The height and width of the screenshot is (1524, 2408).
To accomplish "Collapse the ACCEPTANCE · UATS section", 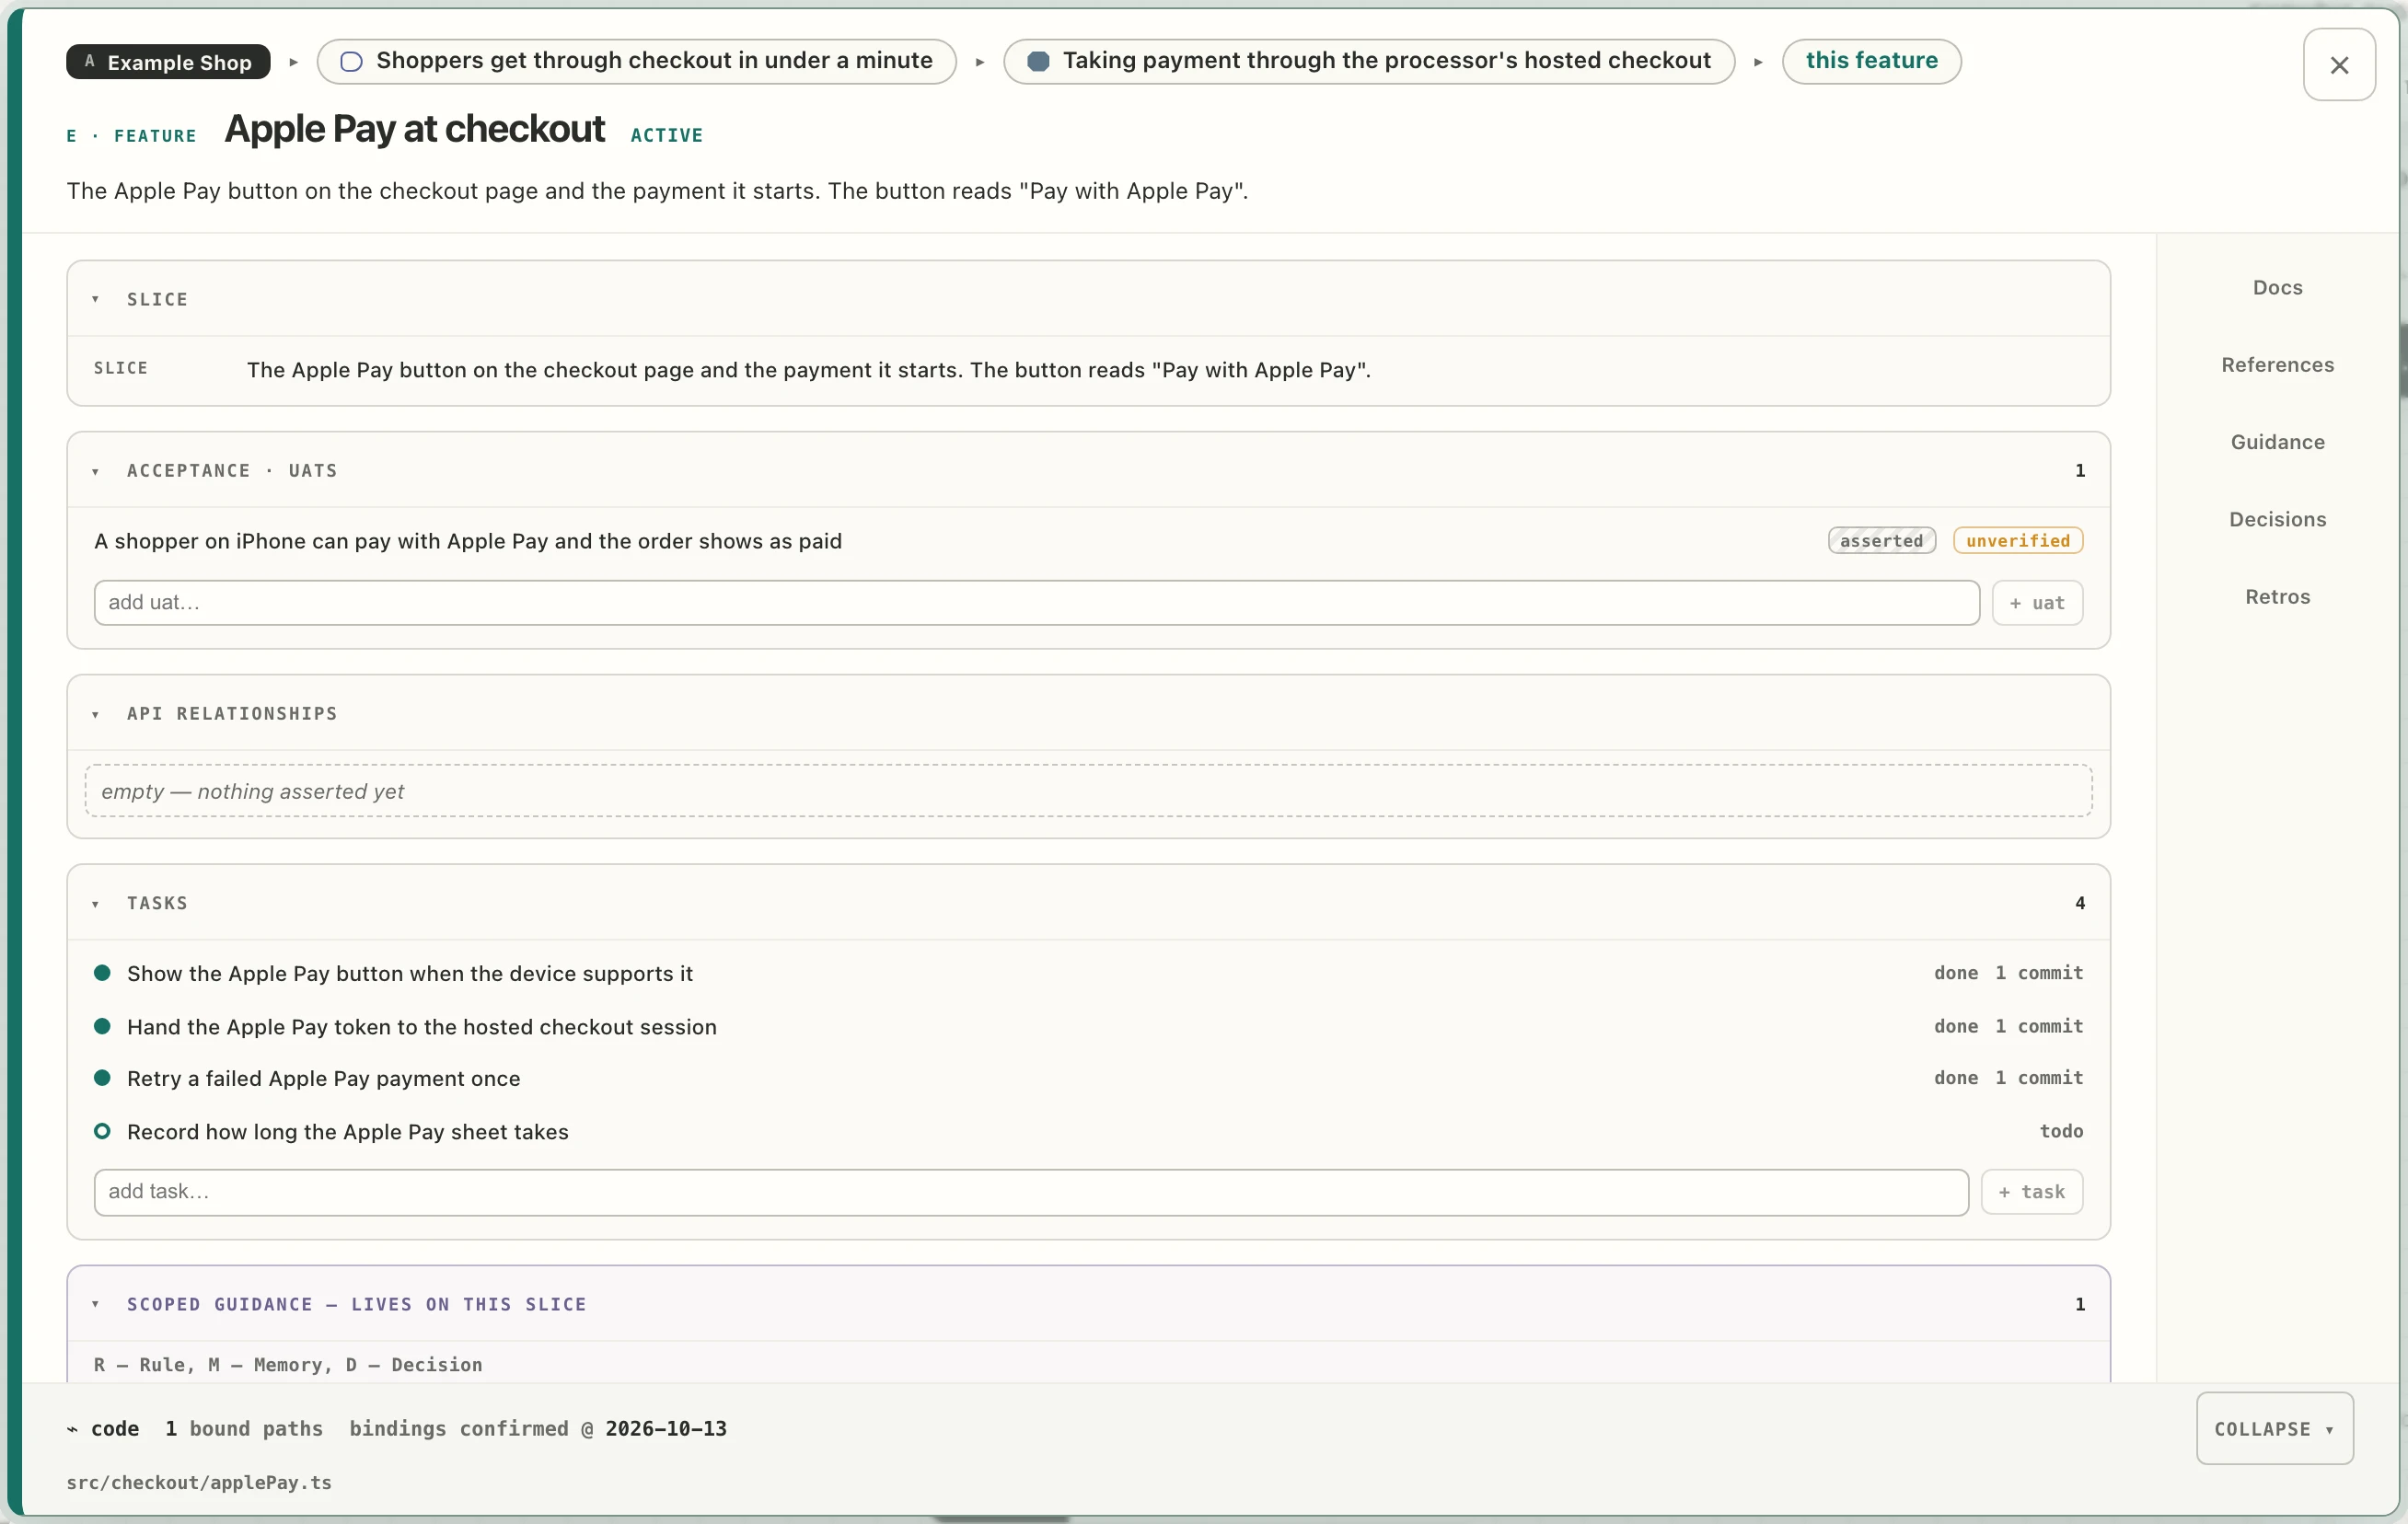I will 96,471.
